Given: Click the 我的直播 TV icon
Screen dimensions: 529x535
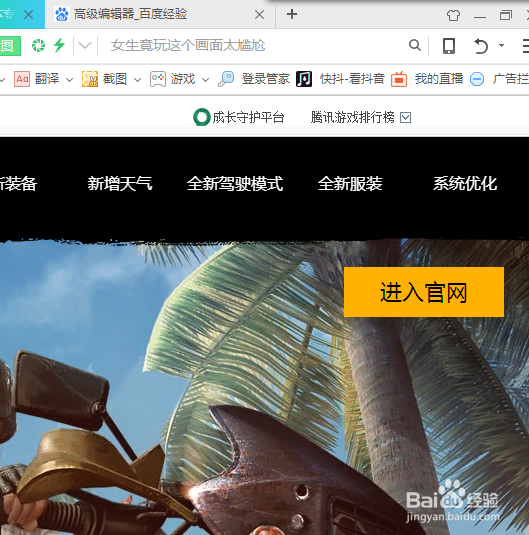Looking at the screenshot, I should point(399,79).
